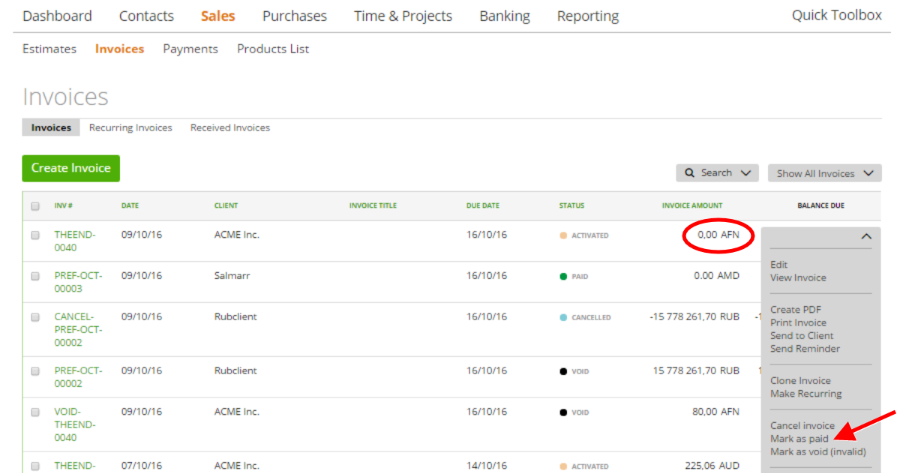
Task: Open the Dashboard section
Action: coord(57,16)
